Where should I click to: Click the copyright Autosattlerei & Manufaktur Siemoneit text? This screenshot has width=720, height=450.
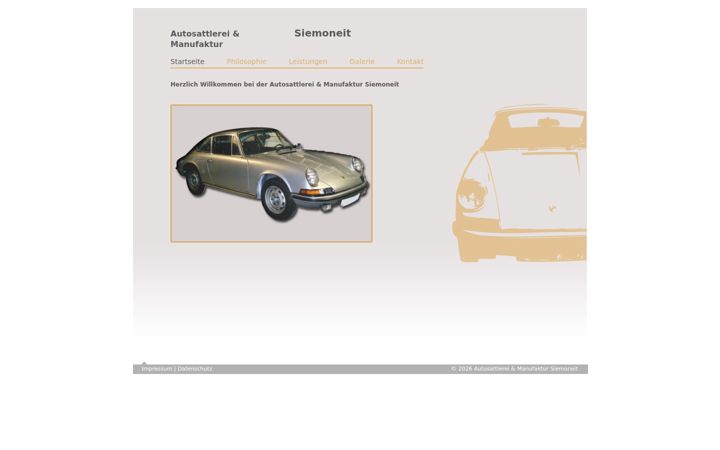(514, 369)
